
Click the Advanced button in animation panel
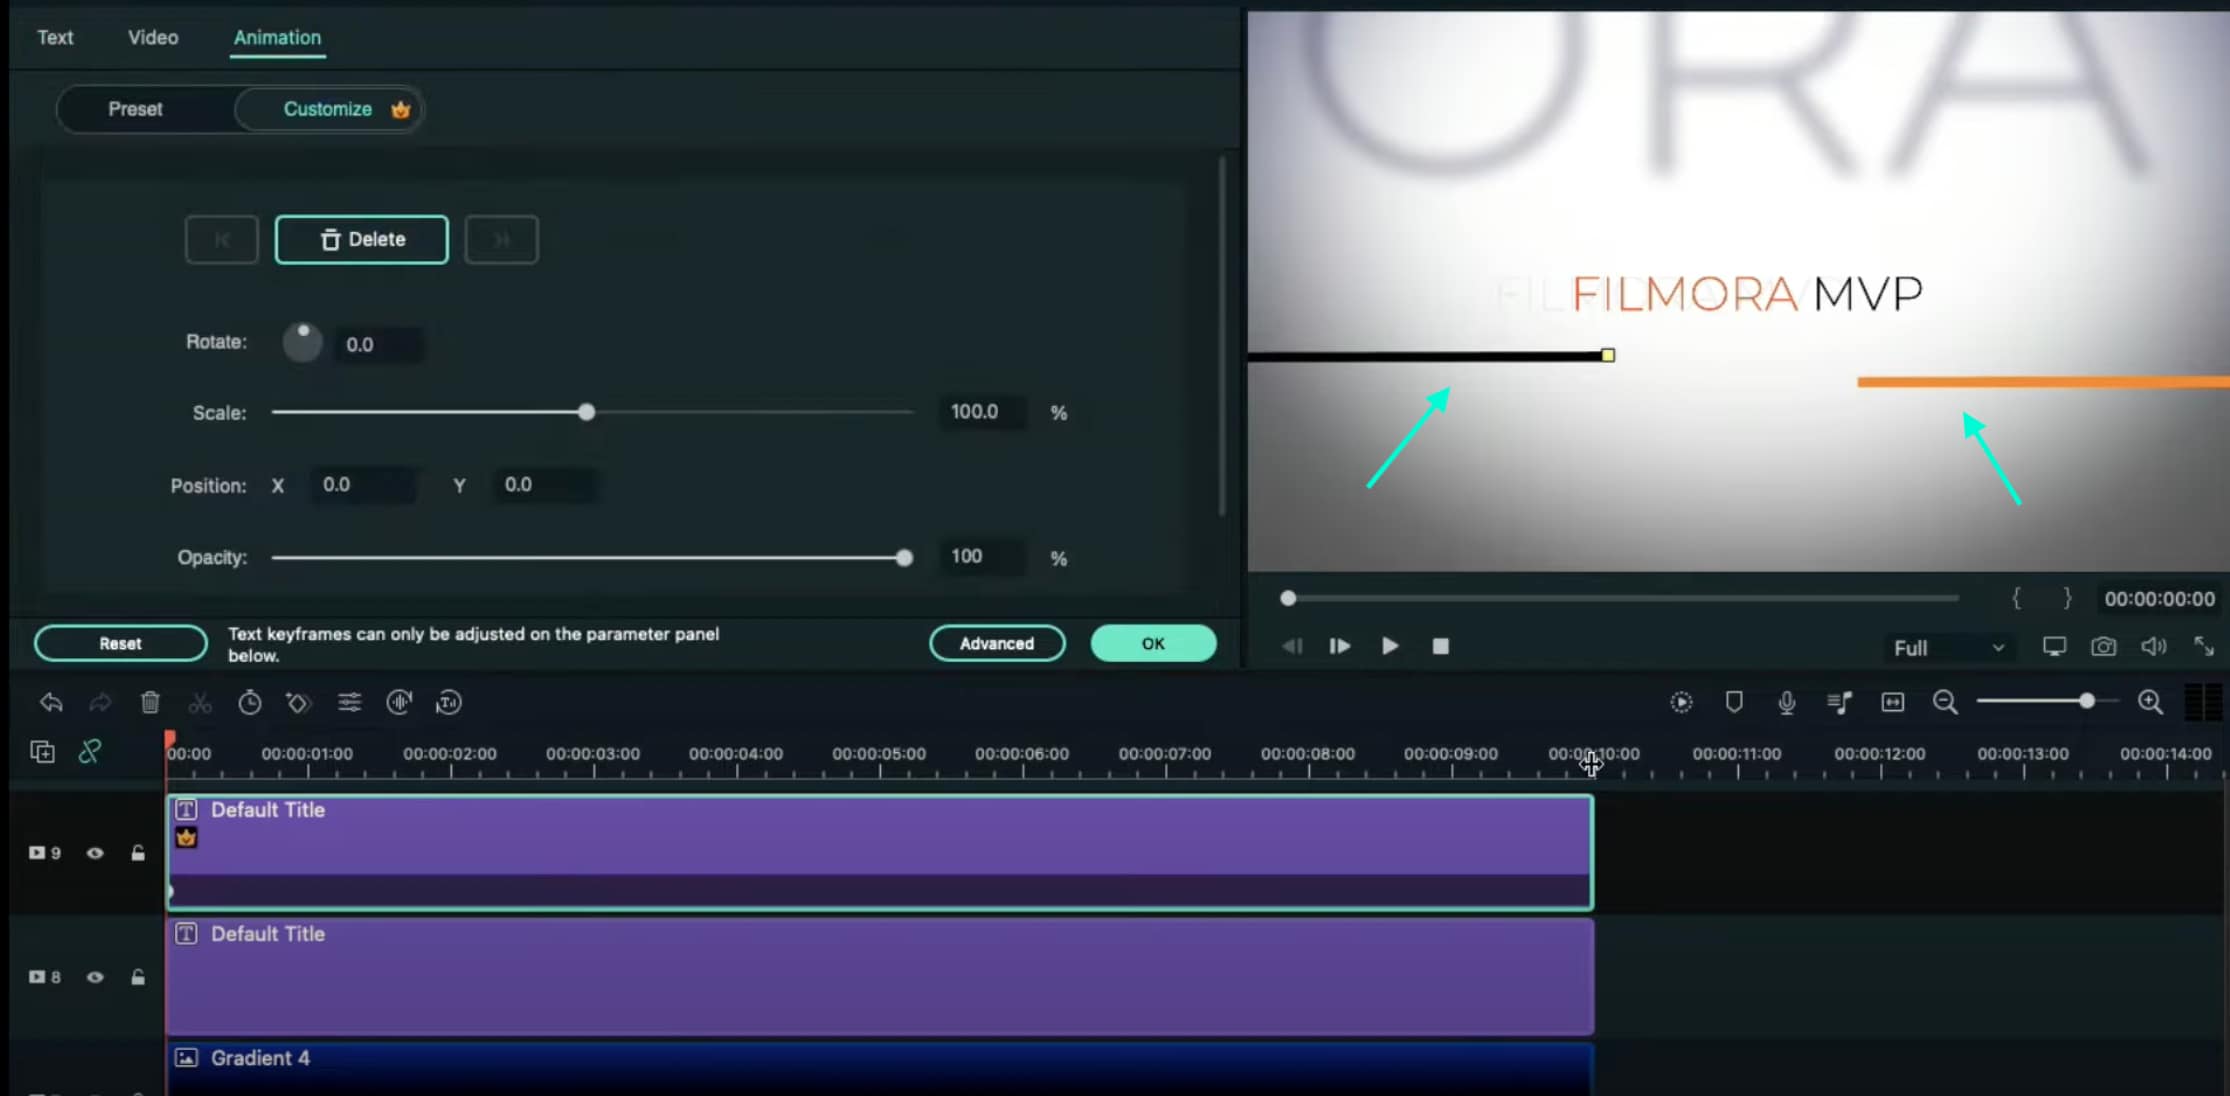click(x=996, y=644)
